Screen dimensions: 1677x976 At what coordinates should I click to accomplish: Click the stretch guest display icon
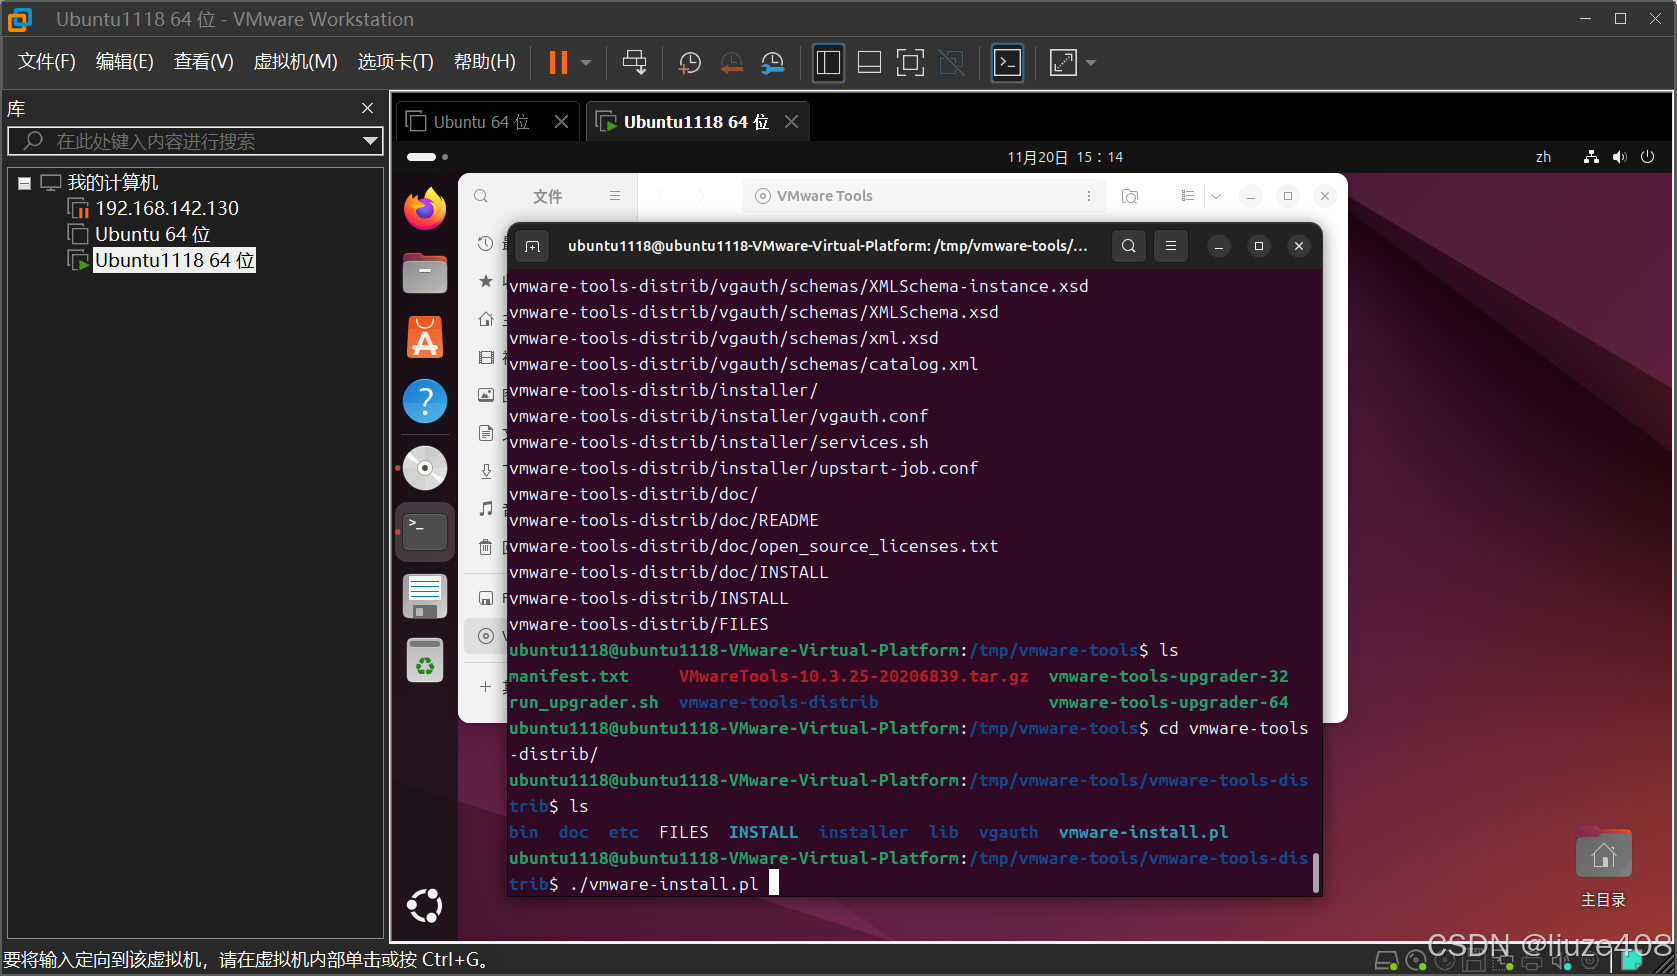1063,63
